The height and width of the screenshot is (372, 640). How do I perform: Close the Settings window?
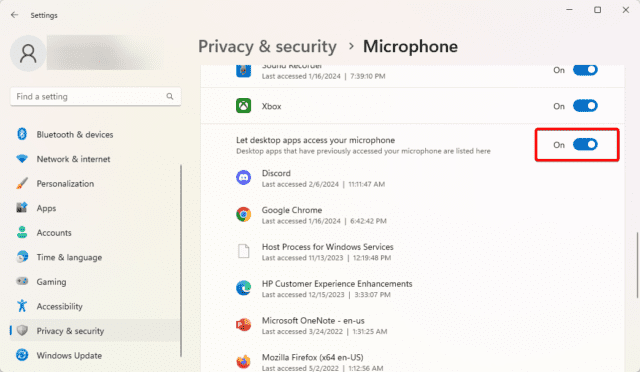click(x=626, y=9)
